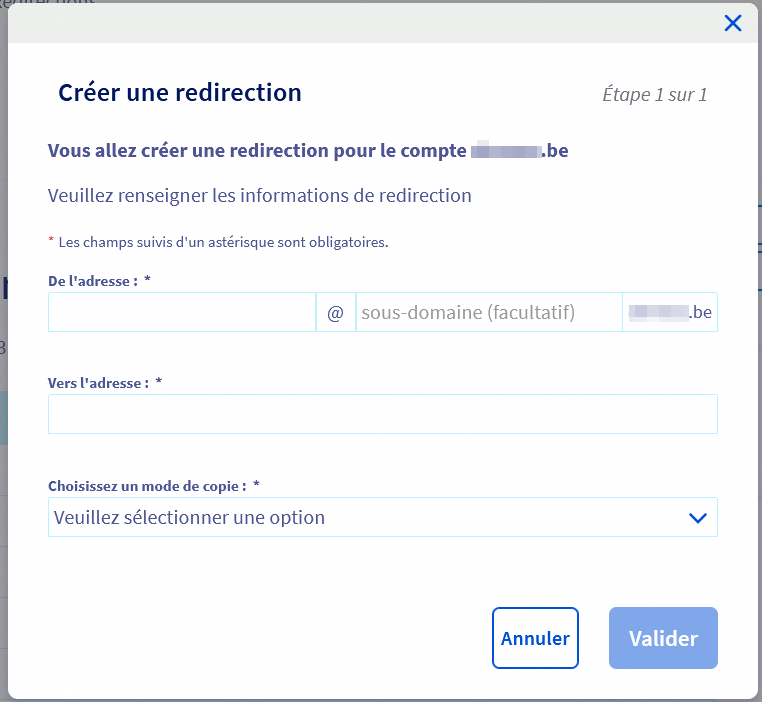Click the bold 'Vous allez créer une redirection' line

(256, 151)
